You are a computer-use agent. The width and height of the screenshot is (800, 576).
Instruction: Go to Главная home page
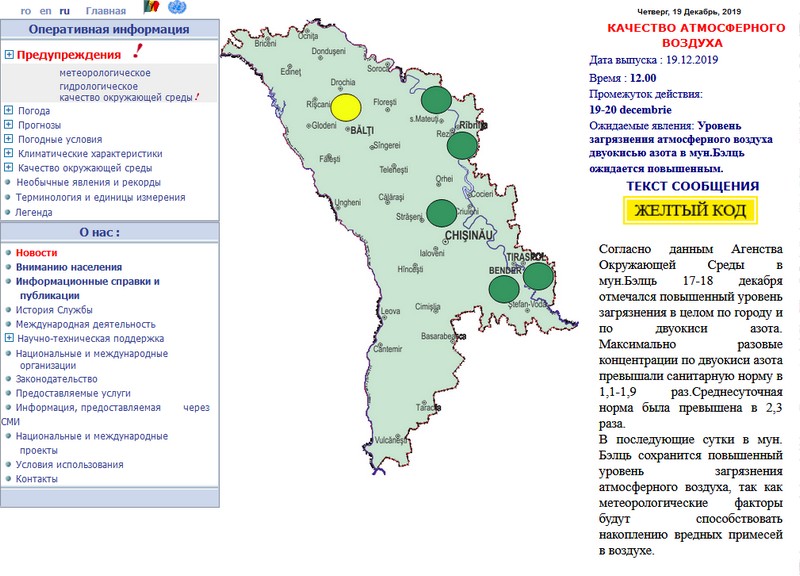(x=106, y=10)
